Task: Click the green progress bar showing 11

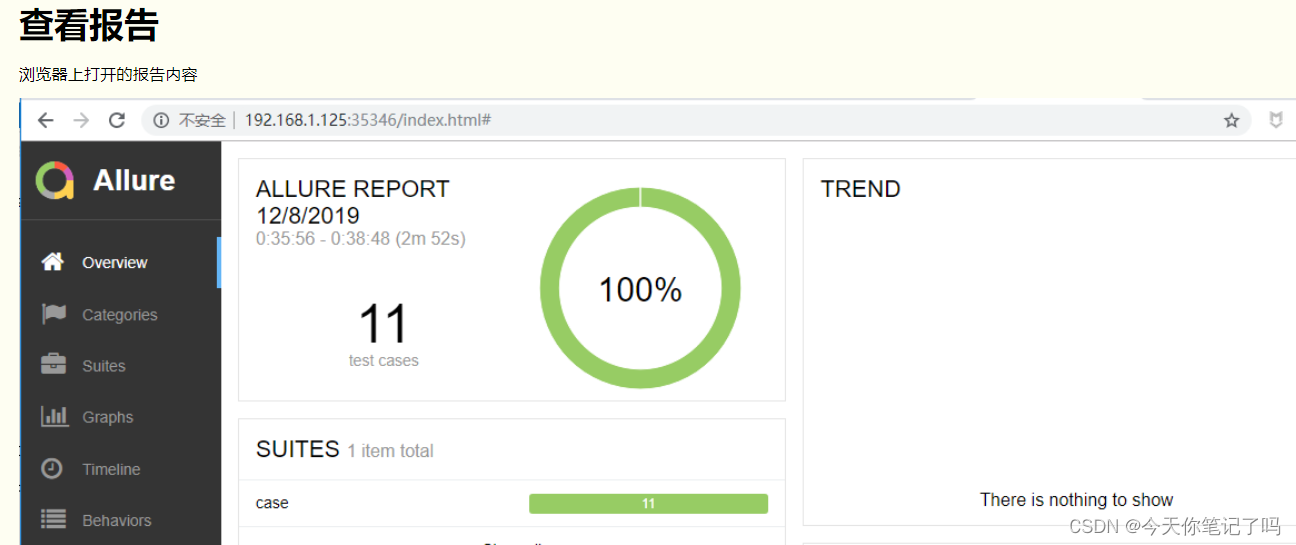Action: [x=648, y=504]
